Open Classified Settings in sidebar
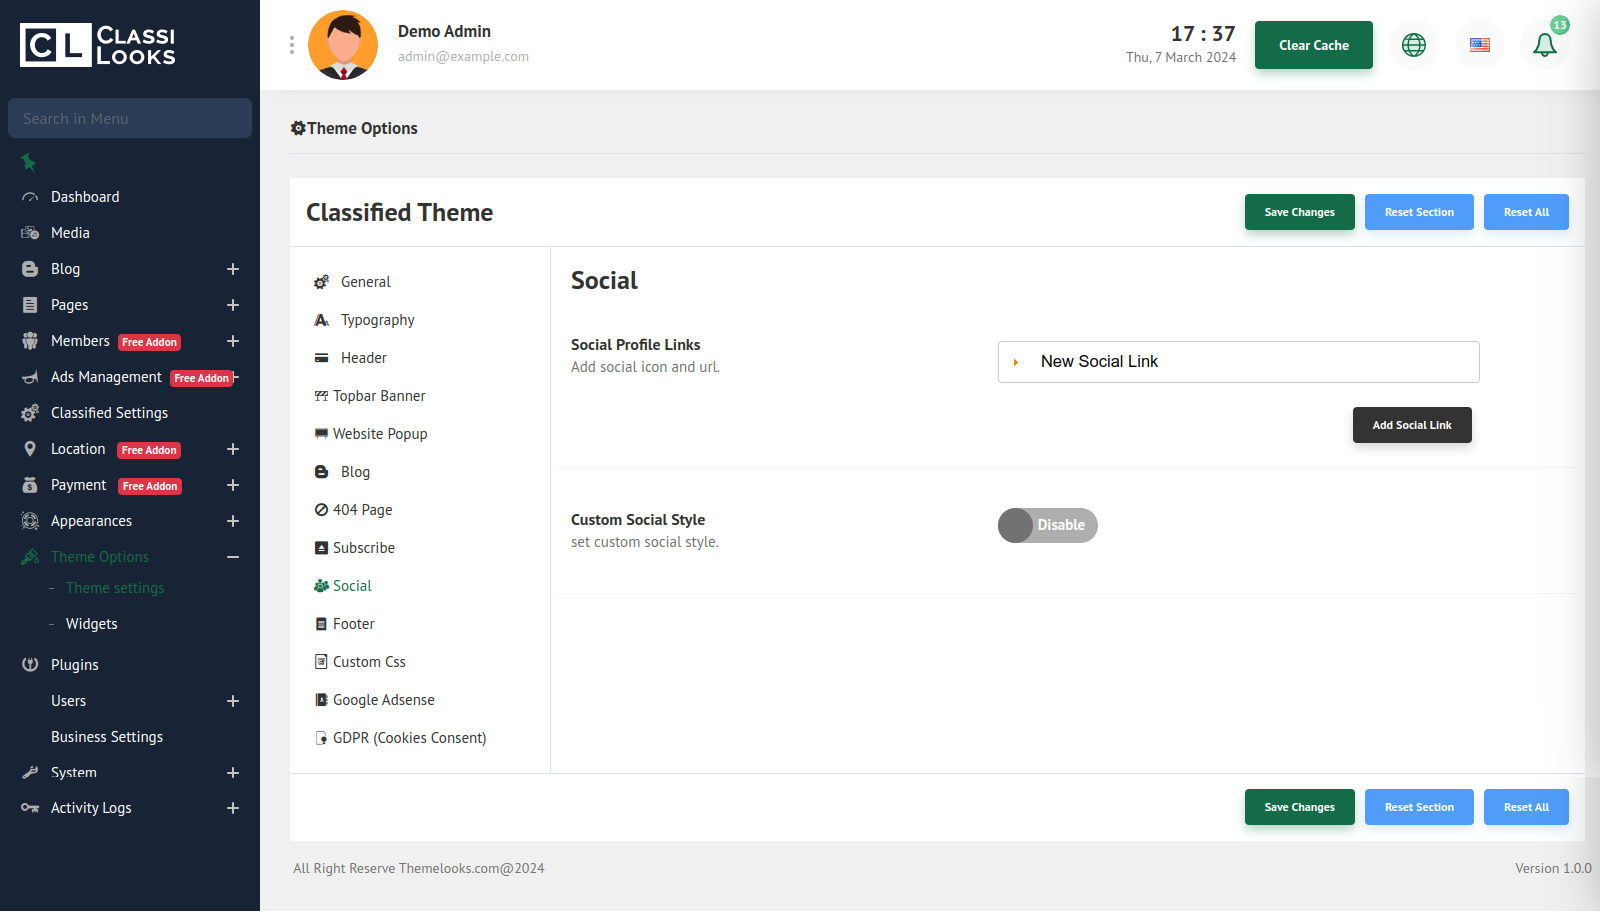Viewport: 1600px width, 912px height. click(x=109, y=413)
